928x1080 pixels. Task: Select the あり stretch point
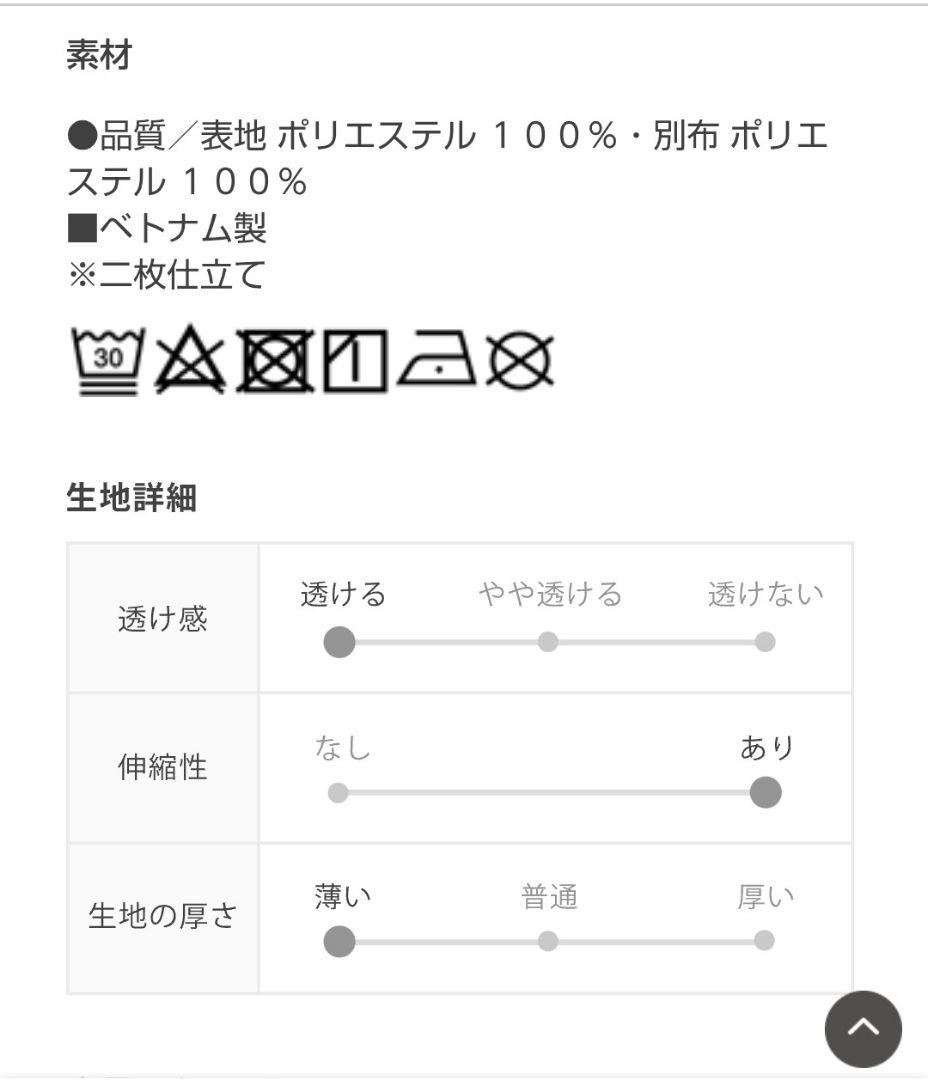tap(765, 793)
